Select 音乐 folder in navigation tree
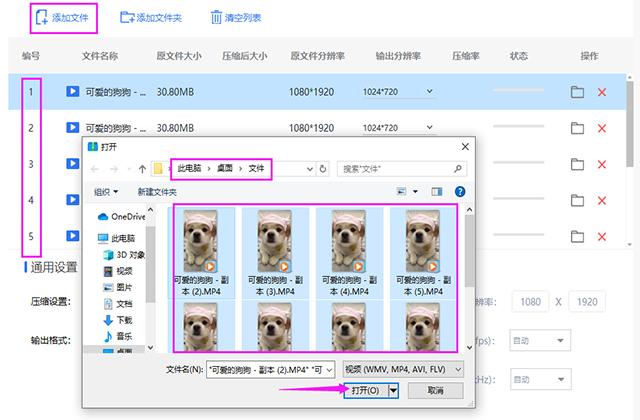The image size is (640, 420). [x=118, y=336]
